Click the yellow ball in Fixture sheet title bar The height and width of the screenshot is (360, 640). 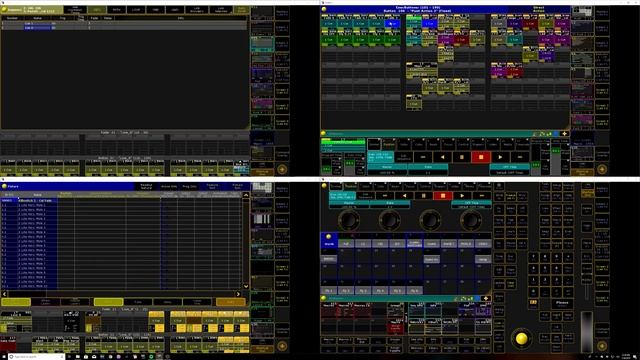4,187
